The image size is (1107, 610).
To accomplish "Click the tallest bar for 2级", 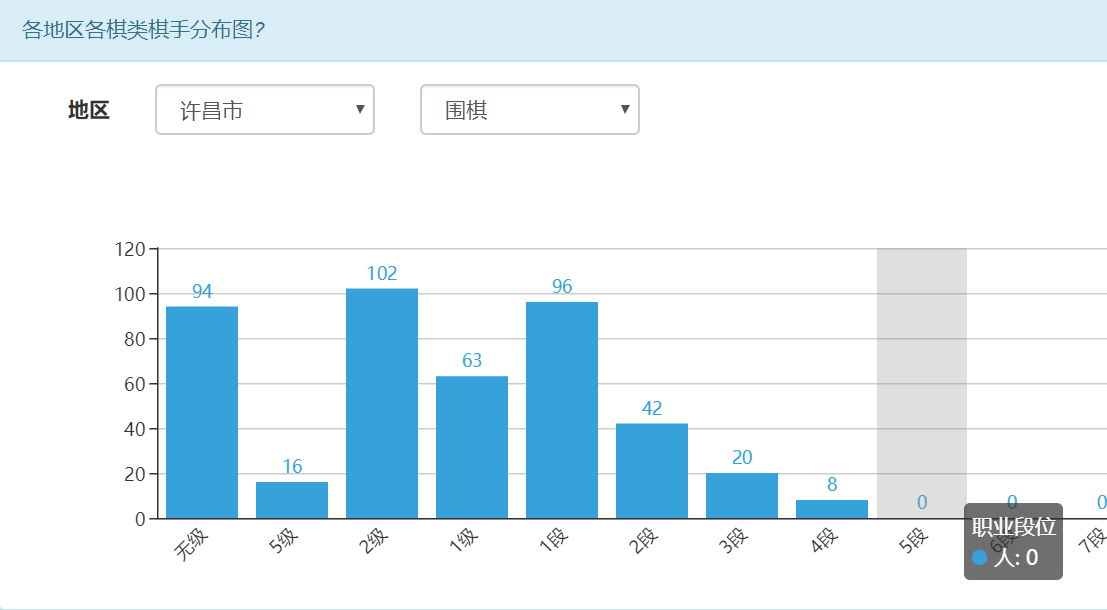I will 382,403.
